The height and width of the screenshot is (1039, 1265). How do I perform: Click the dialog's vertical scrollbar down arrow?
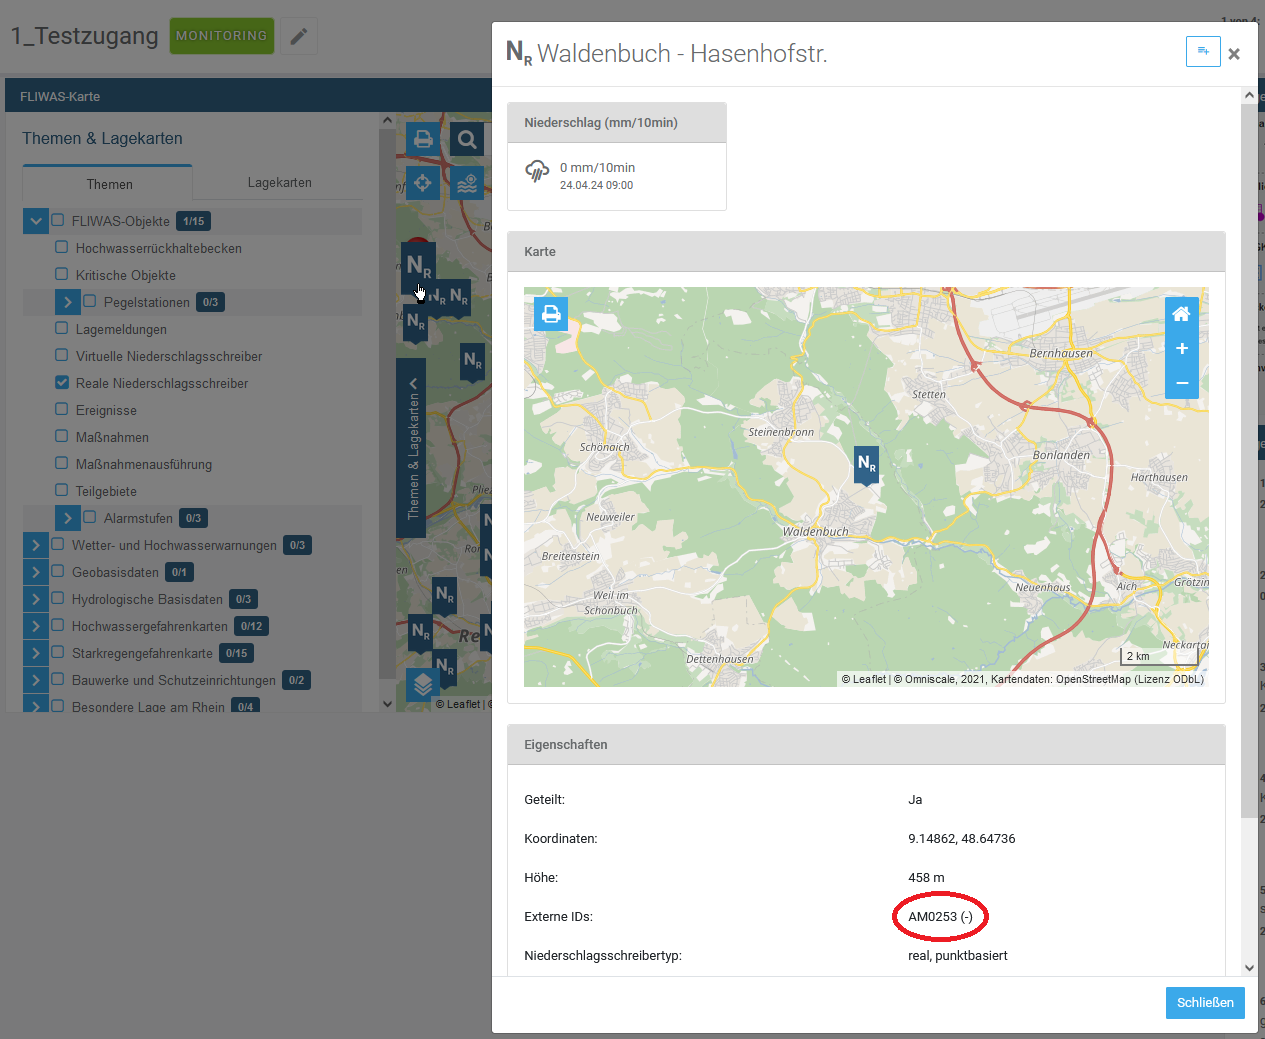point(1249,967)
